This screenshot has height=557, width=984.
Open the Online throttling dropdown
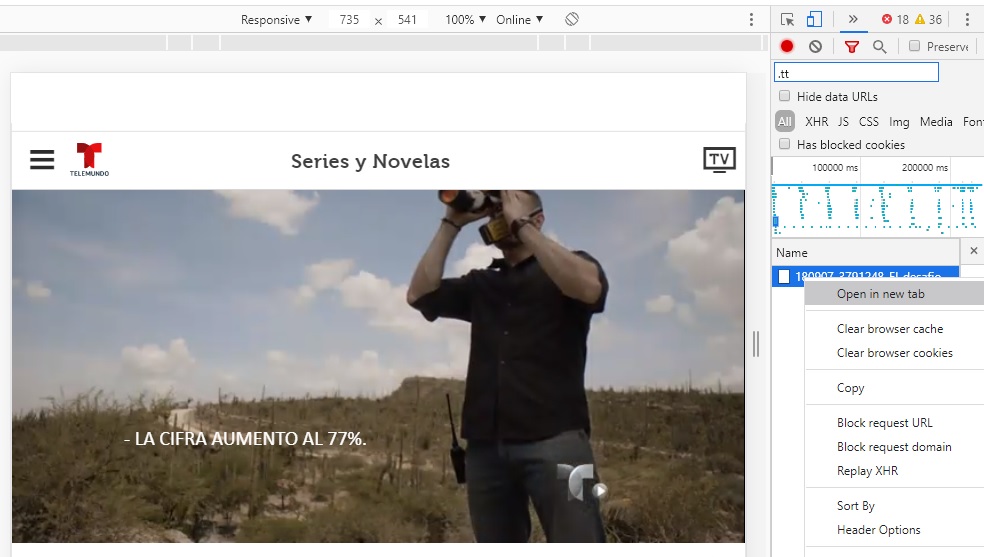pyautogui.click(x=520, y=19)
